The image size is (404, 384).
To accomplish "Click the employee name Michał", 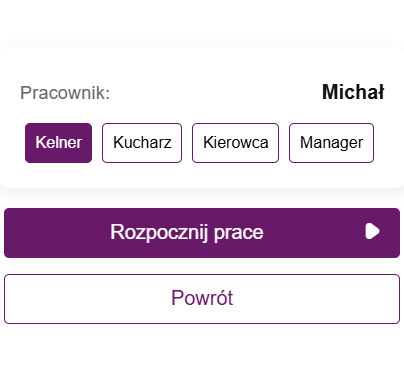I will click(353, 92).
